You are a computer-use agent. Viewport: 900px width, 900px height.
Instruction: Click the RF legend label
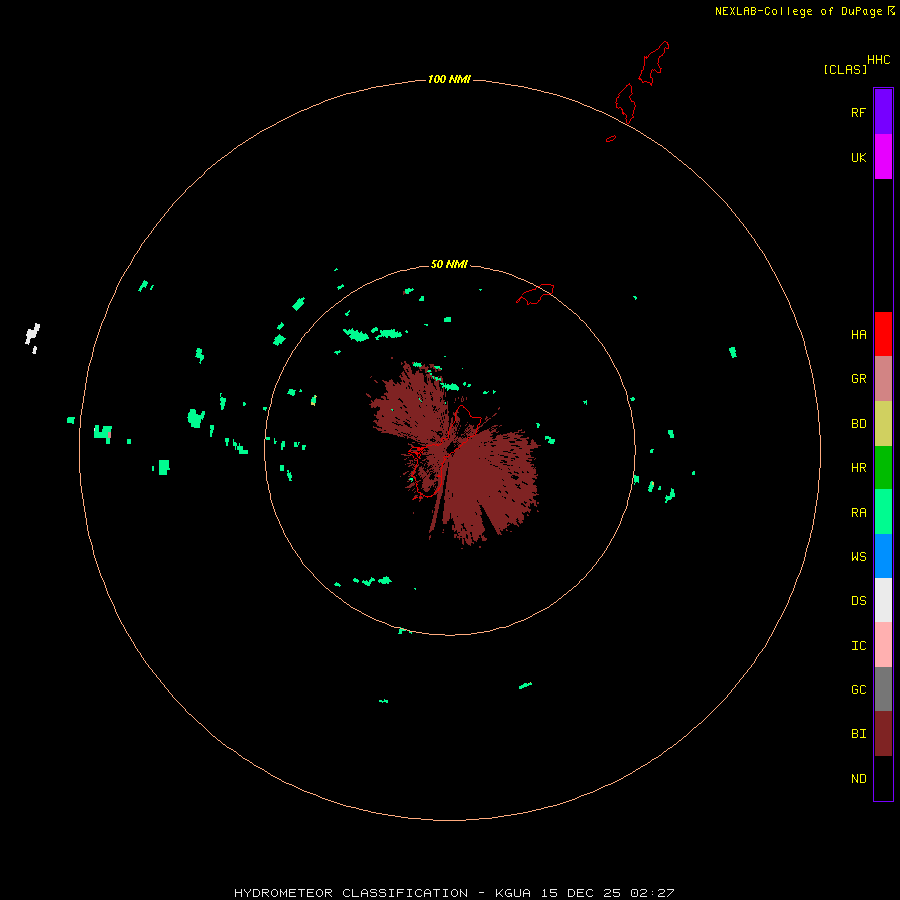tap(858, 112)
